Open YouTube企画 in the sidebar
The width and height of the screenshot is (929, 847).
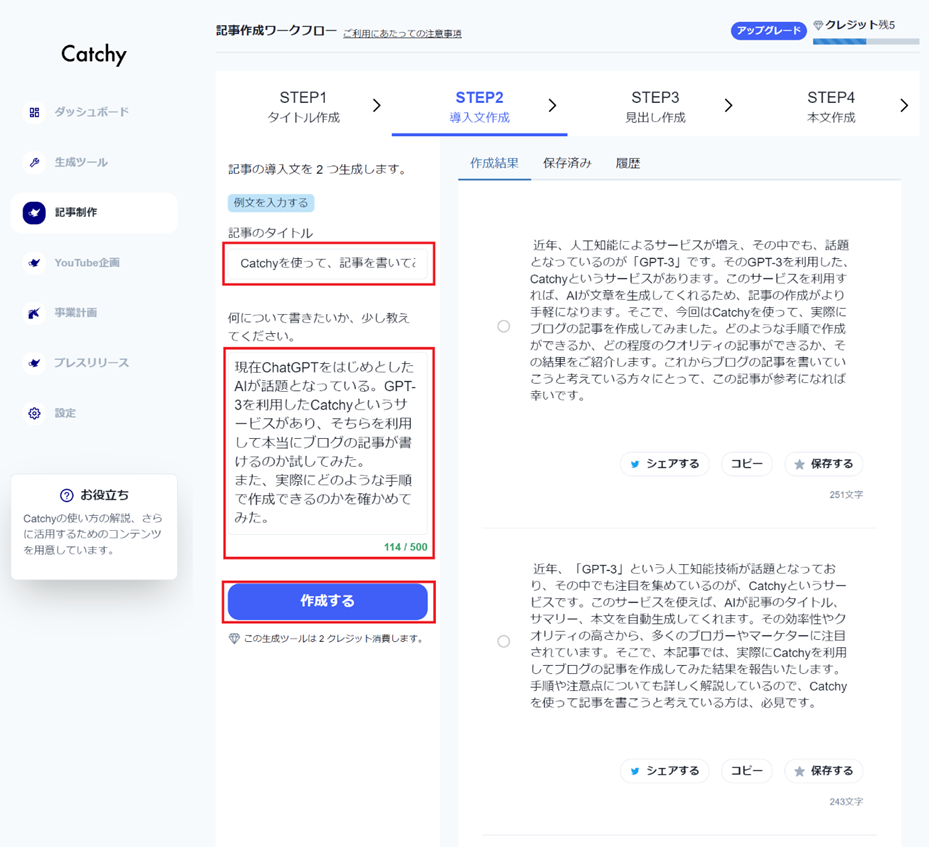[87, 262]
